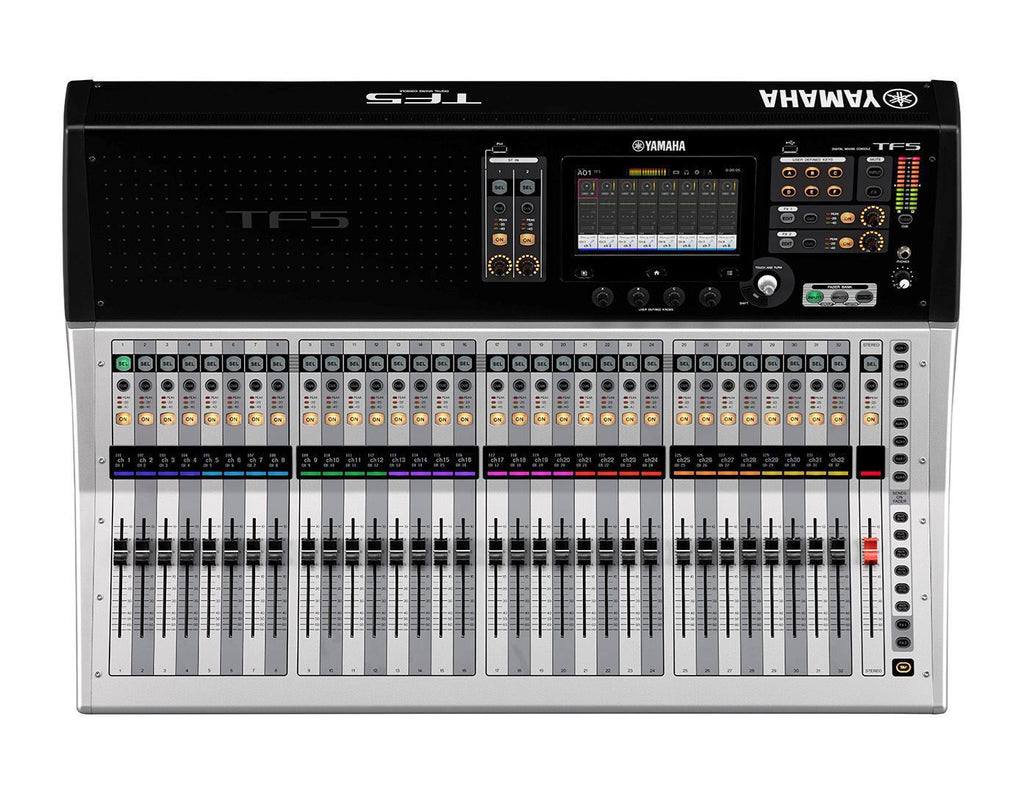Tap the Home icon below the touchscreen
The image size is (1024, 794).
[657, 272]
